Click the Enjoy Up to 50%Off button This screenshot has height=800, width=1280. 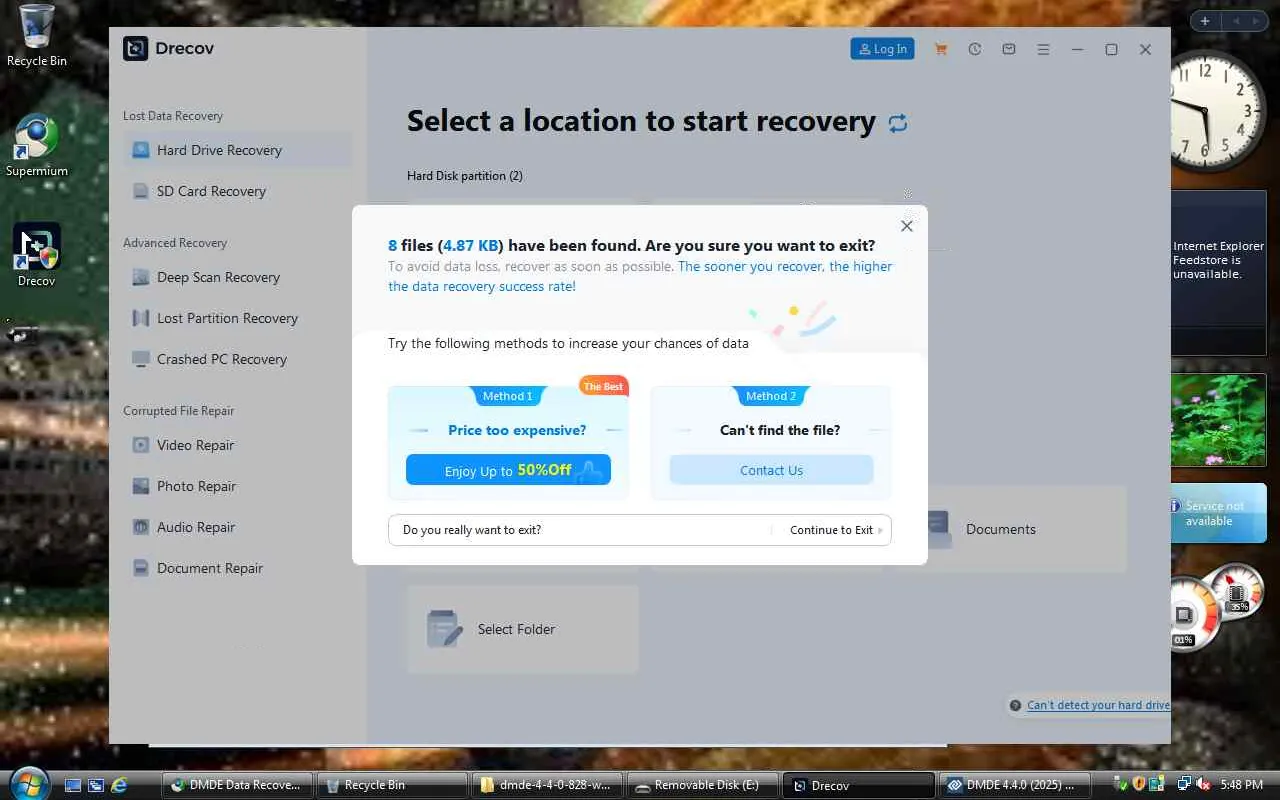[x=508, y=470]
